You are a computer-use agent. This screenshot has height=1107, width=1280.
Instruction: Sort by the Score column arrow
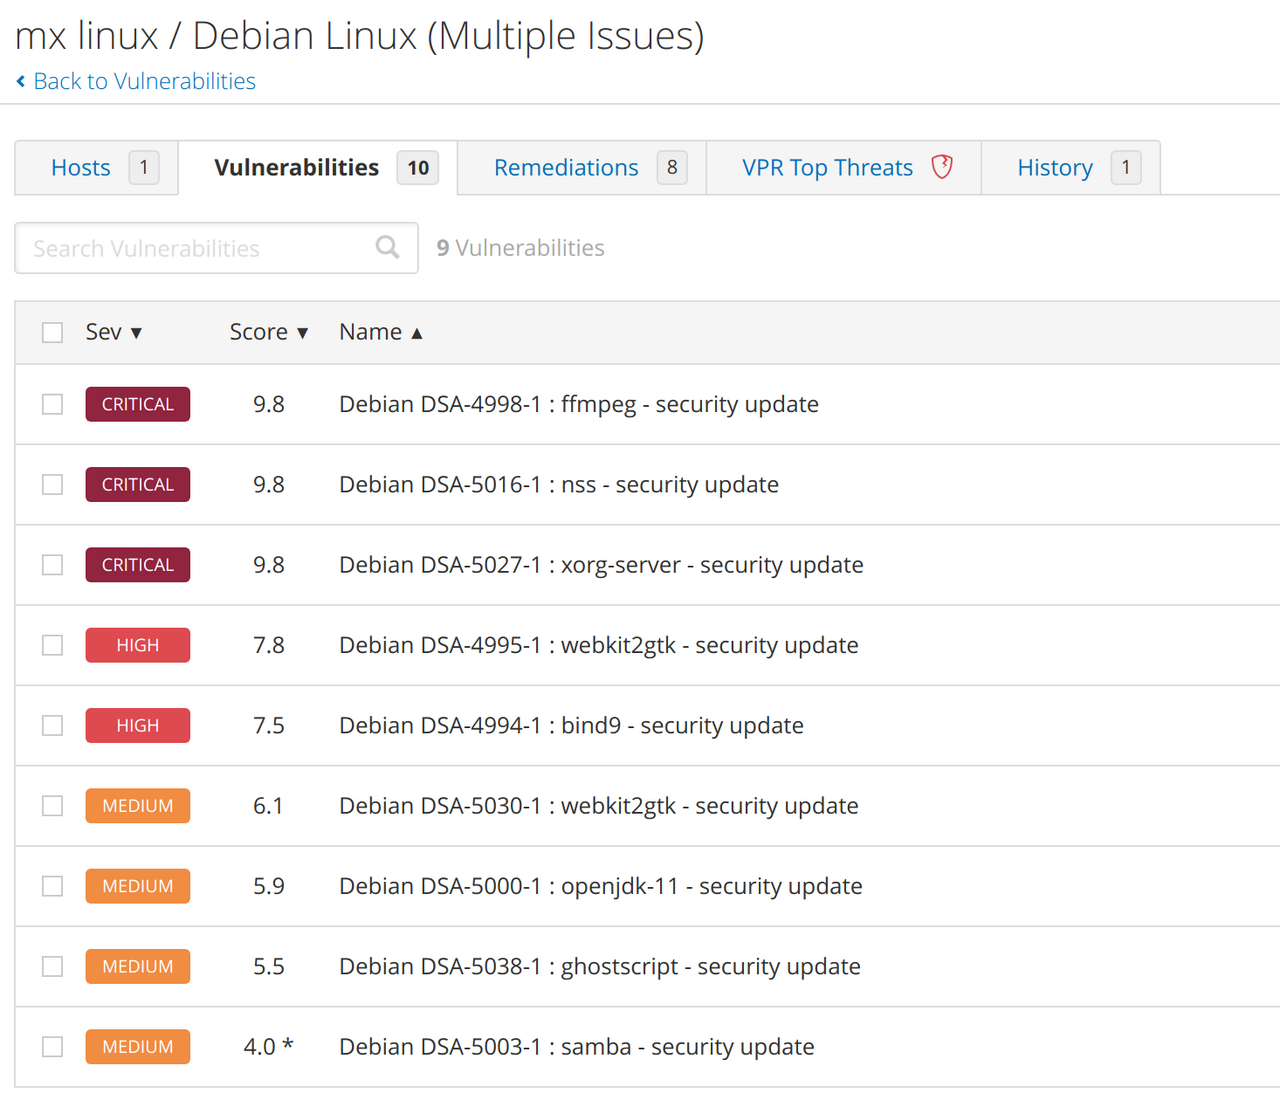[x=302, y=333]
